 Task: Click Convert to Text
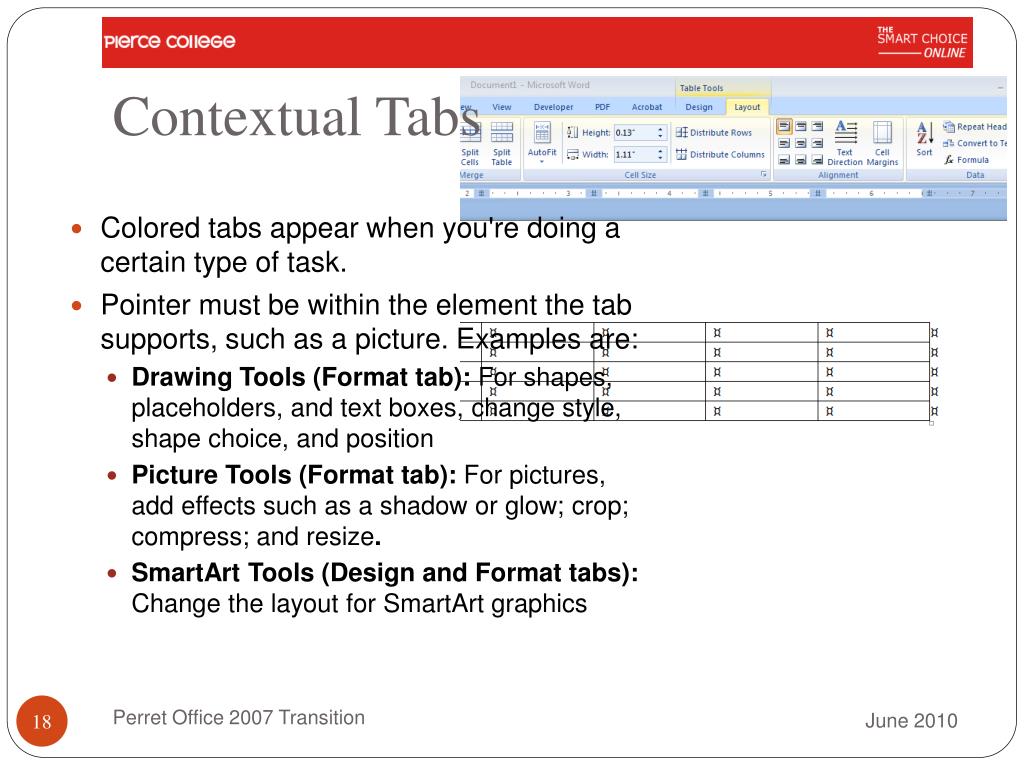[x=974, y=143]
